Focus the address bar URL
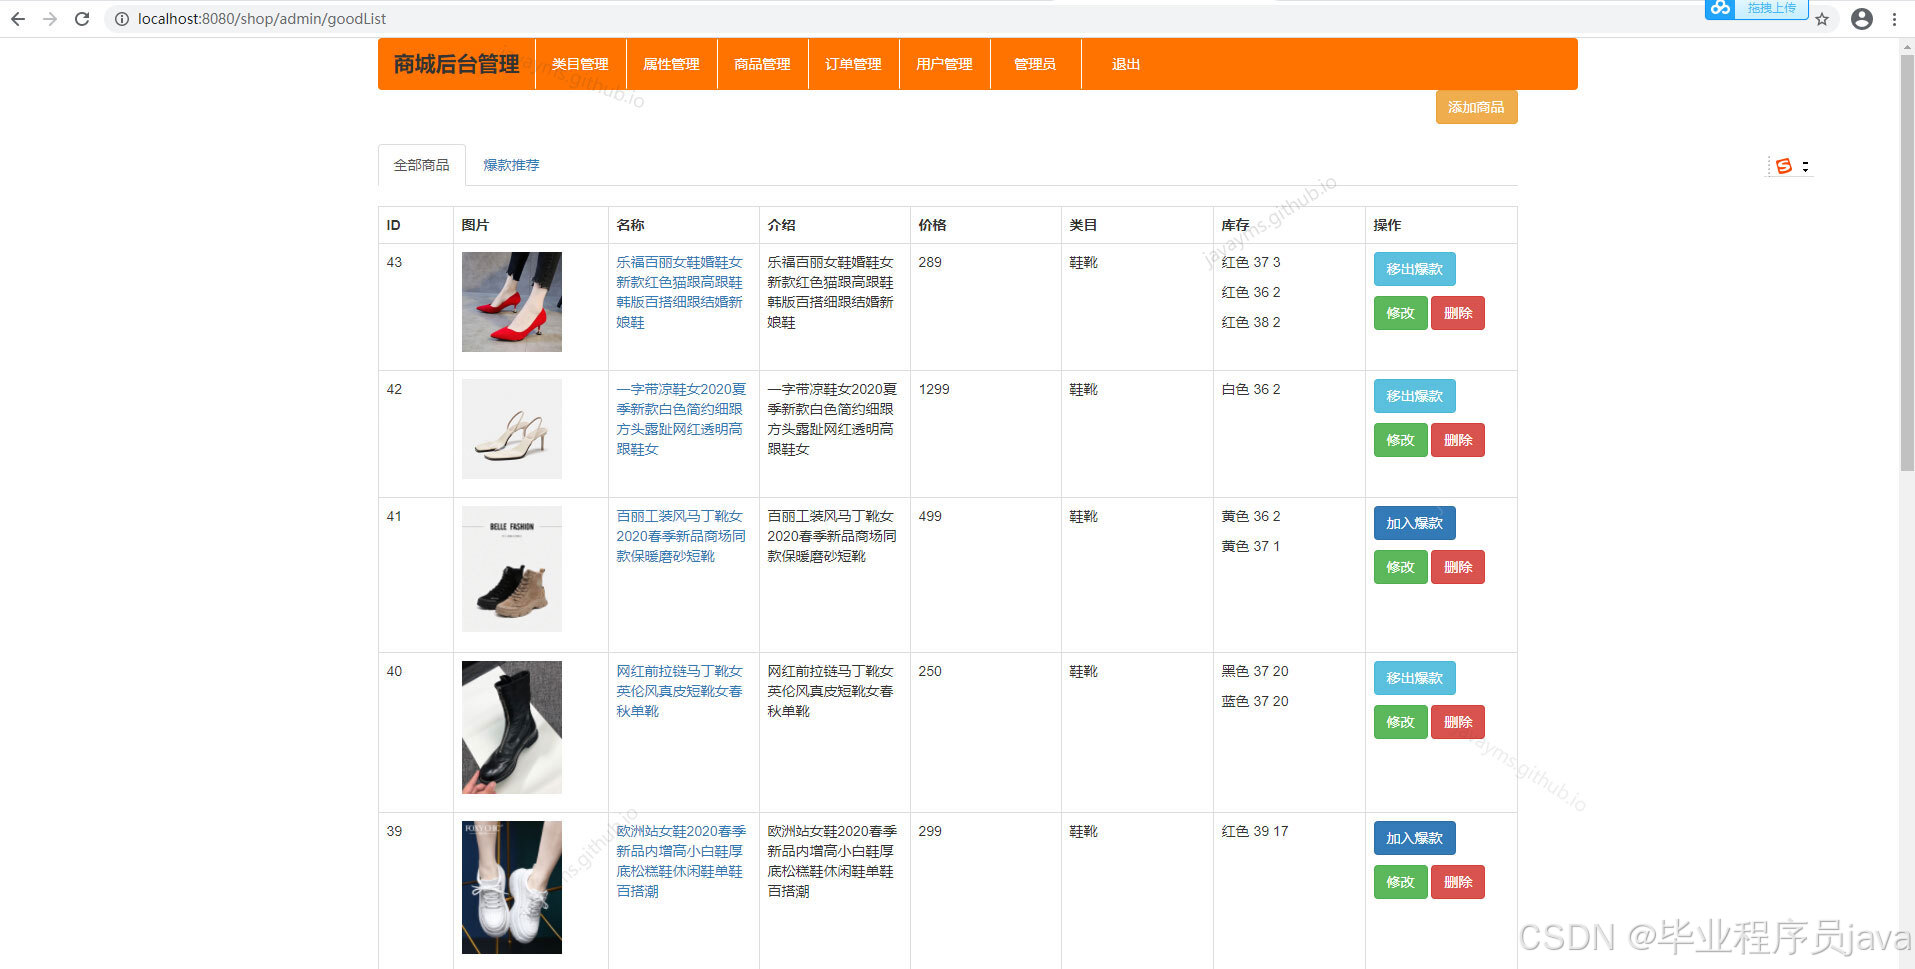This screenshot has width=1915, height=969. (x=262, y=19)
